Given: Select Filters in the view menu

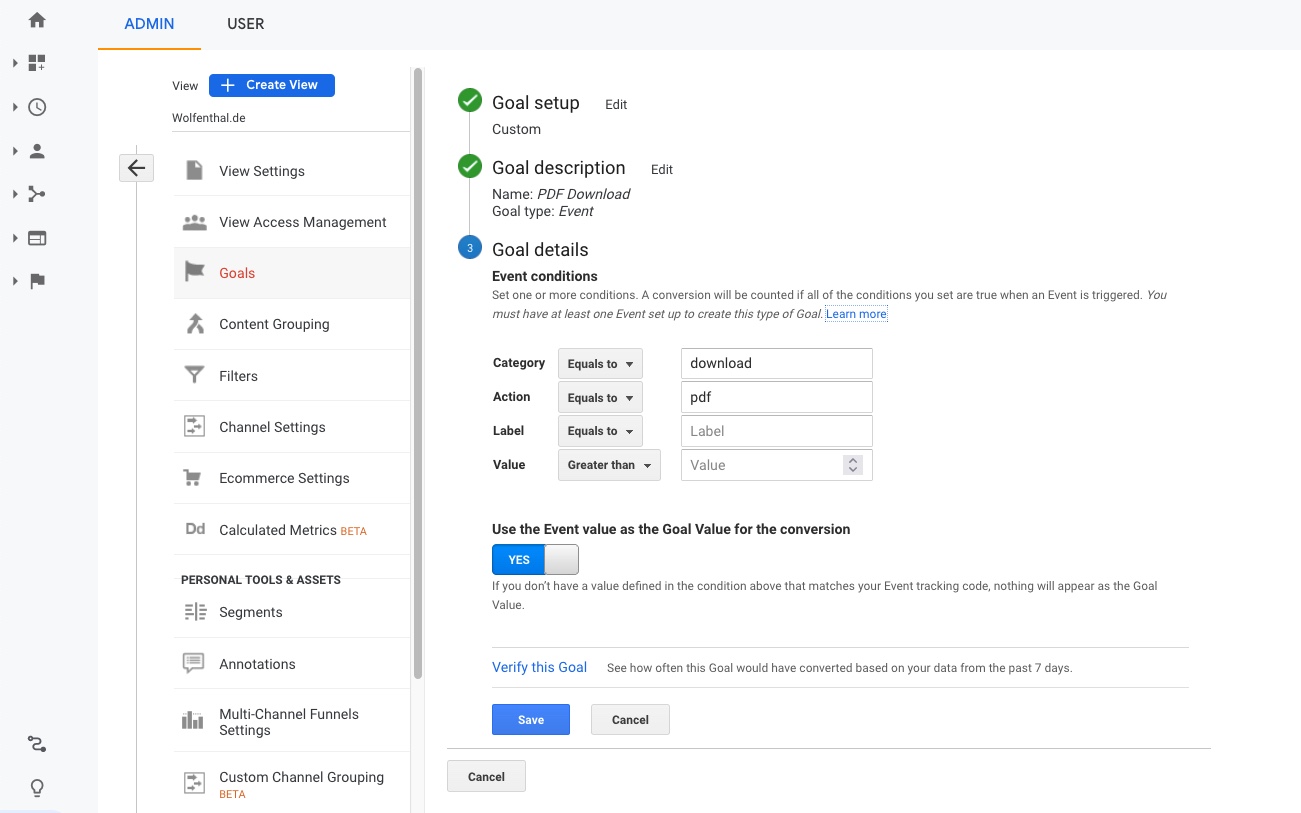Looking at the screenshot, I should coord(238,376).
